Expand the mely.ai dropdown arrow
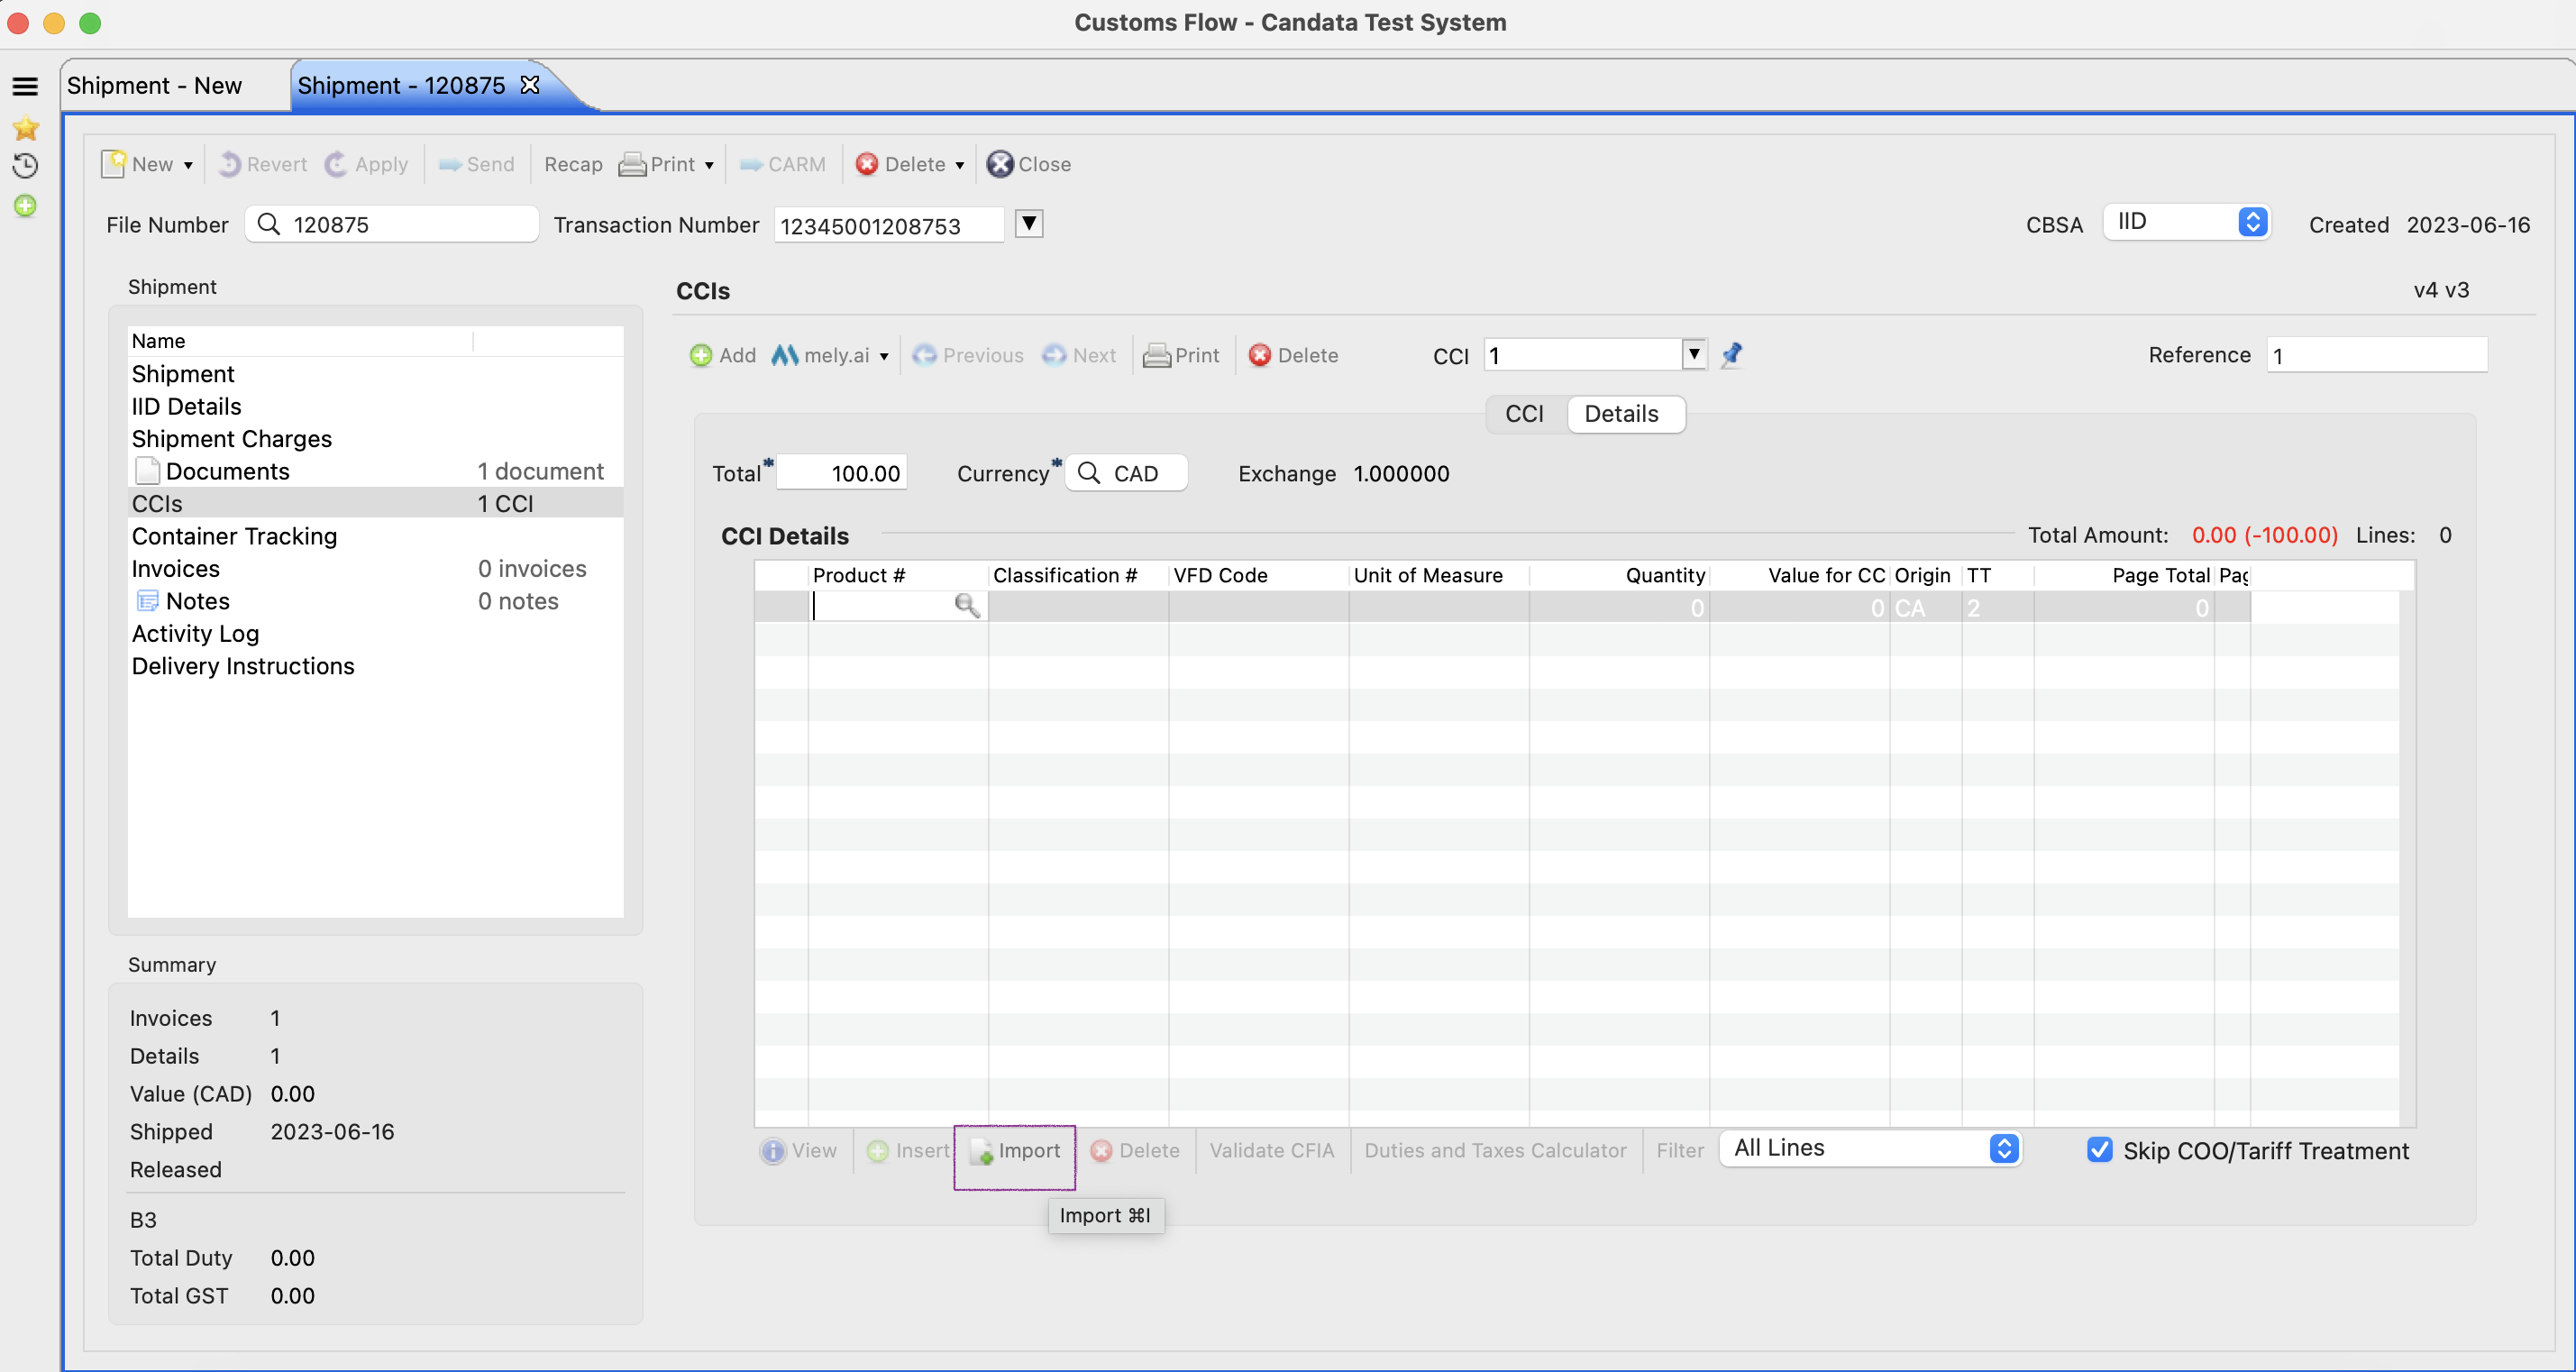The width and height of the screenshot is (2576, 1372). [x=884, y=356]
